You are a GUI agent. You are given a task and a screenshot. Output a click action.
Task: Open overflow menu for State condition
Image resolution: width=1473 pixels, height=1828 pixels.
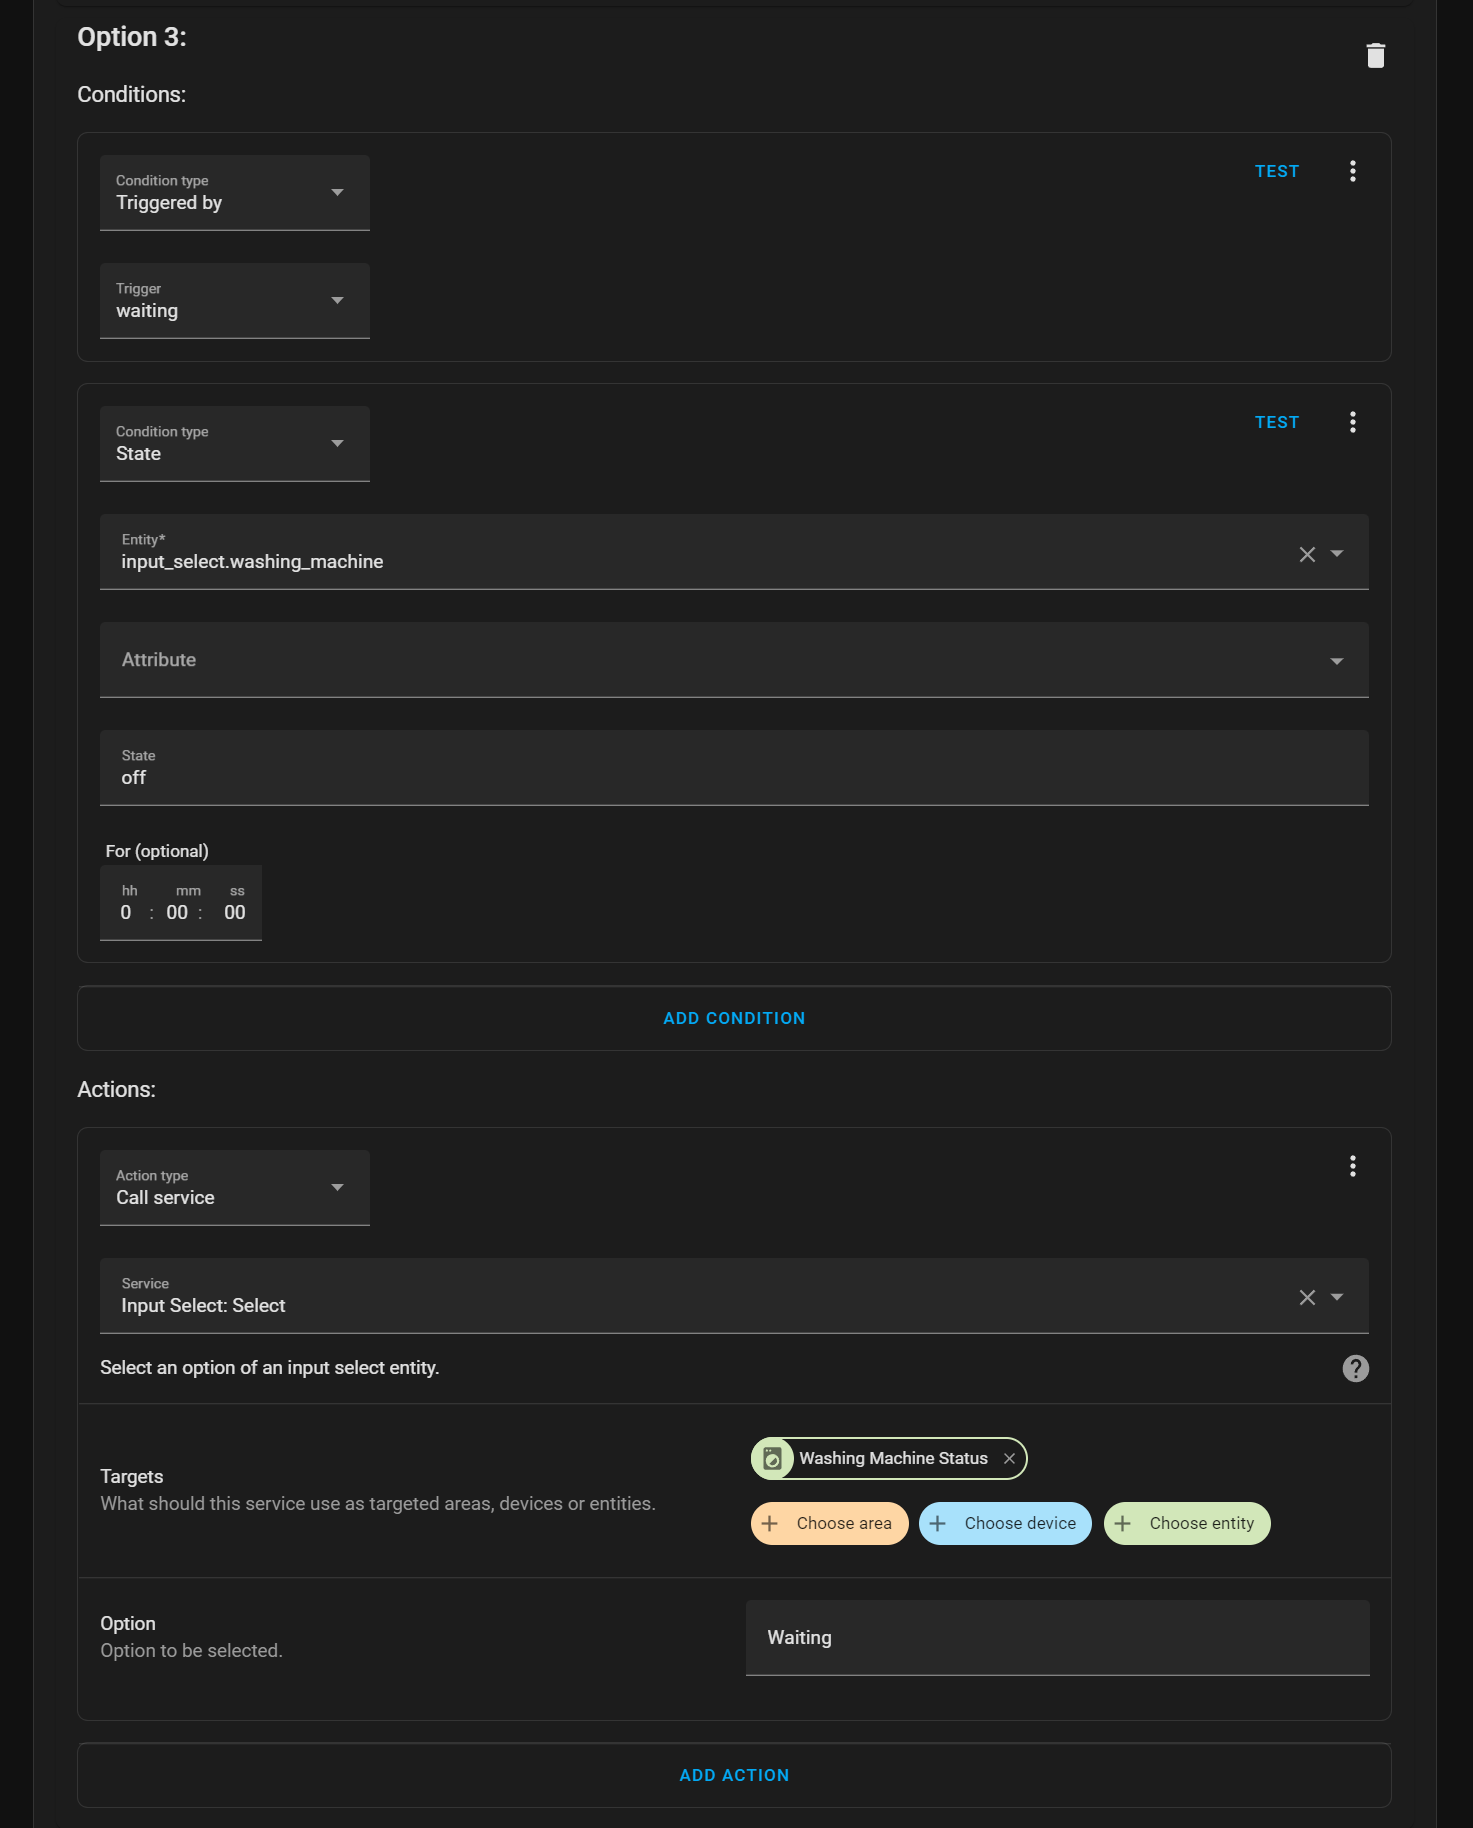(1352, 422)
